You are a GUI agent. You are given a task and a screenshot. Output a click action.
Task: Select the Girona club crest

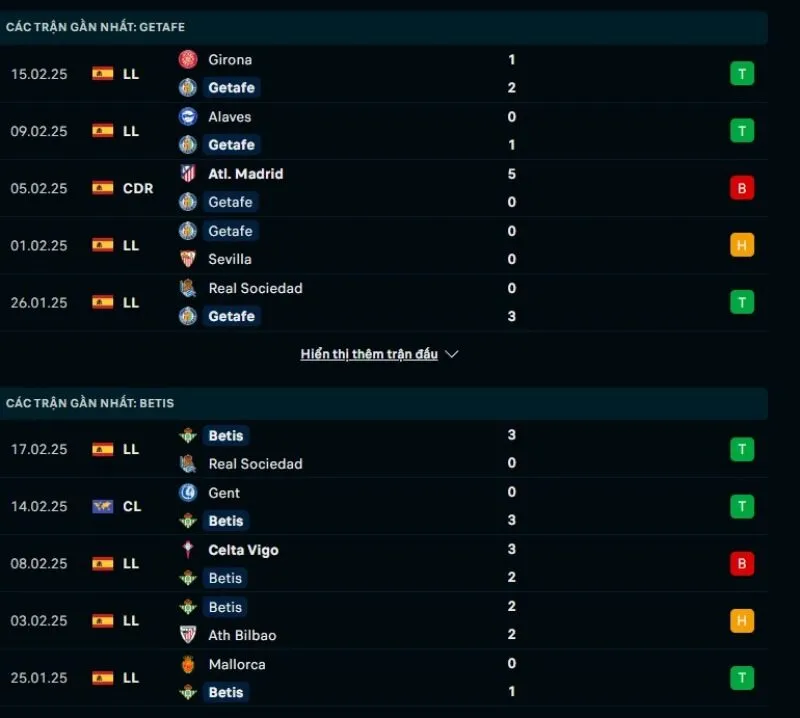pyautogui.click(x=187, y=59)
